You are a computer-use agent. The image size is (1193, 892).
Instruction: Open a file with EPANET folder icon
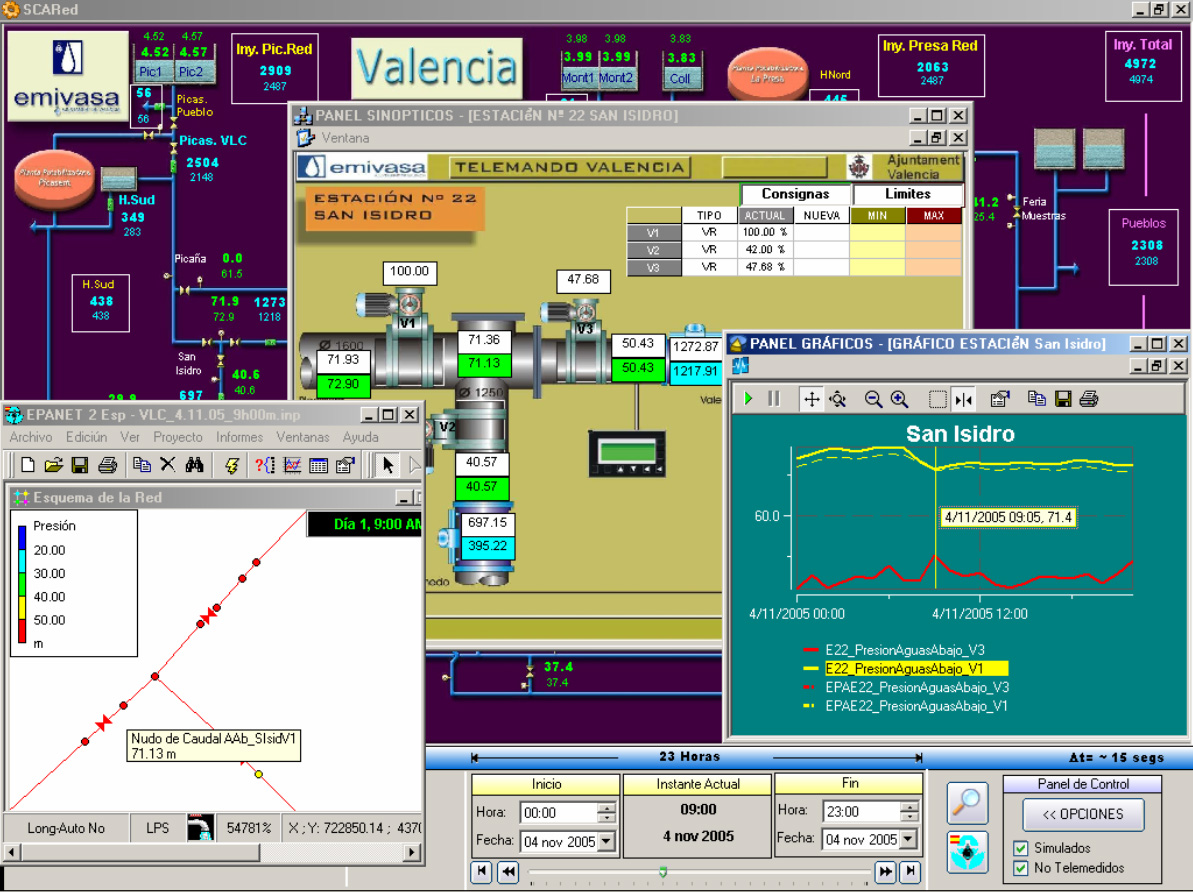[x=53, y=464]
